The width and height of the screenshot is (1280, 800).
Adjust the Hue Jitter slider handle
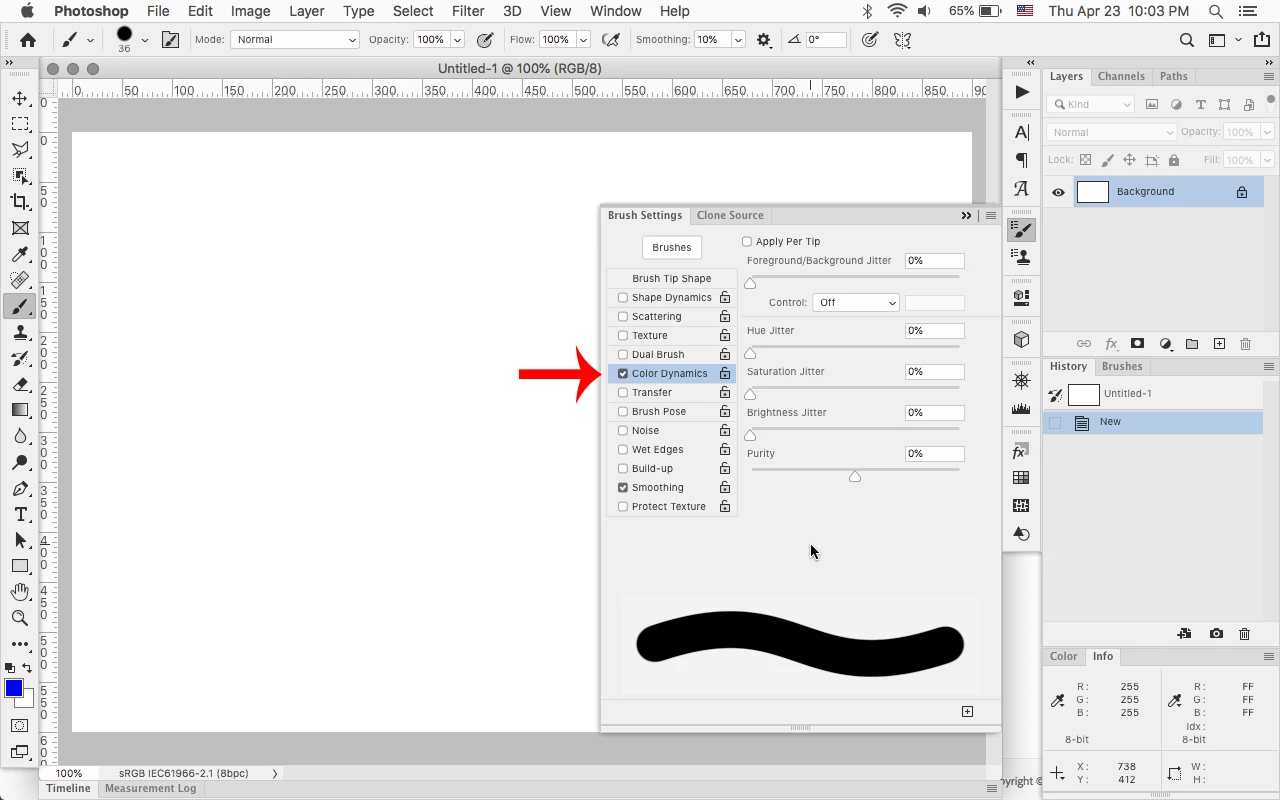(750, 353)
